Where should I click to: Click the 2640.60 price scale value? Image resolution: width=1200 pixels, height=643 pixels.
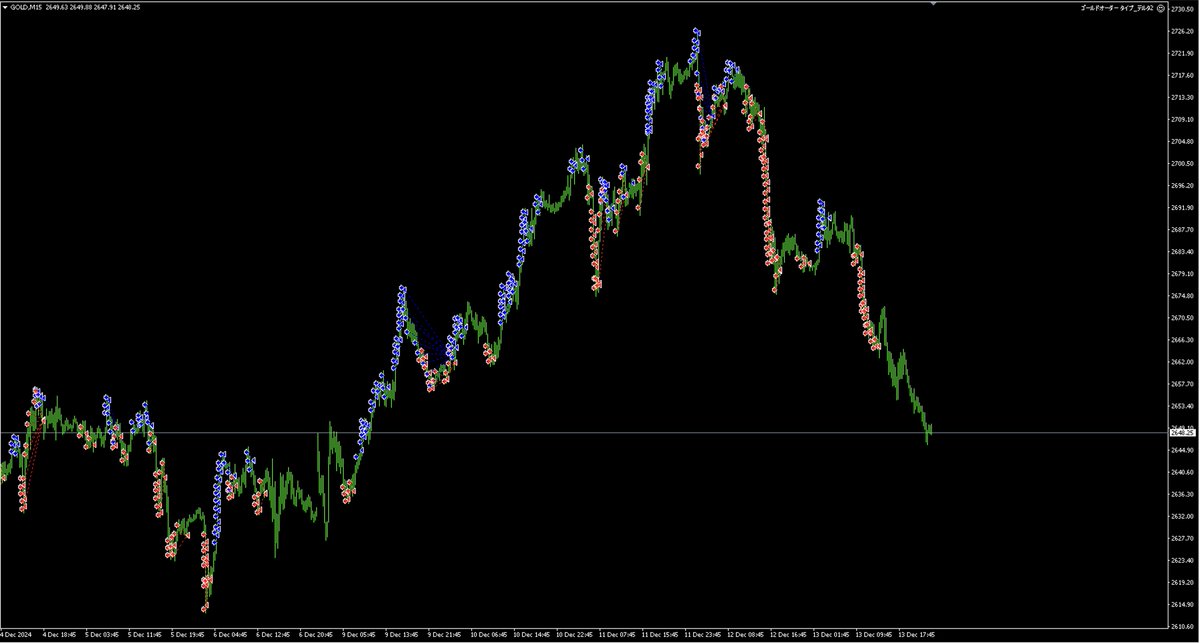coord(1180,472)
